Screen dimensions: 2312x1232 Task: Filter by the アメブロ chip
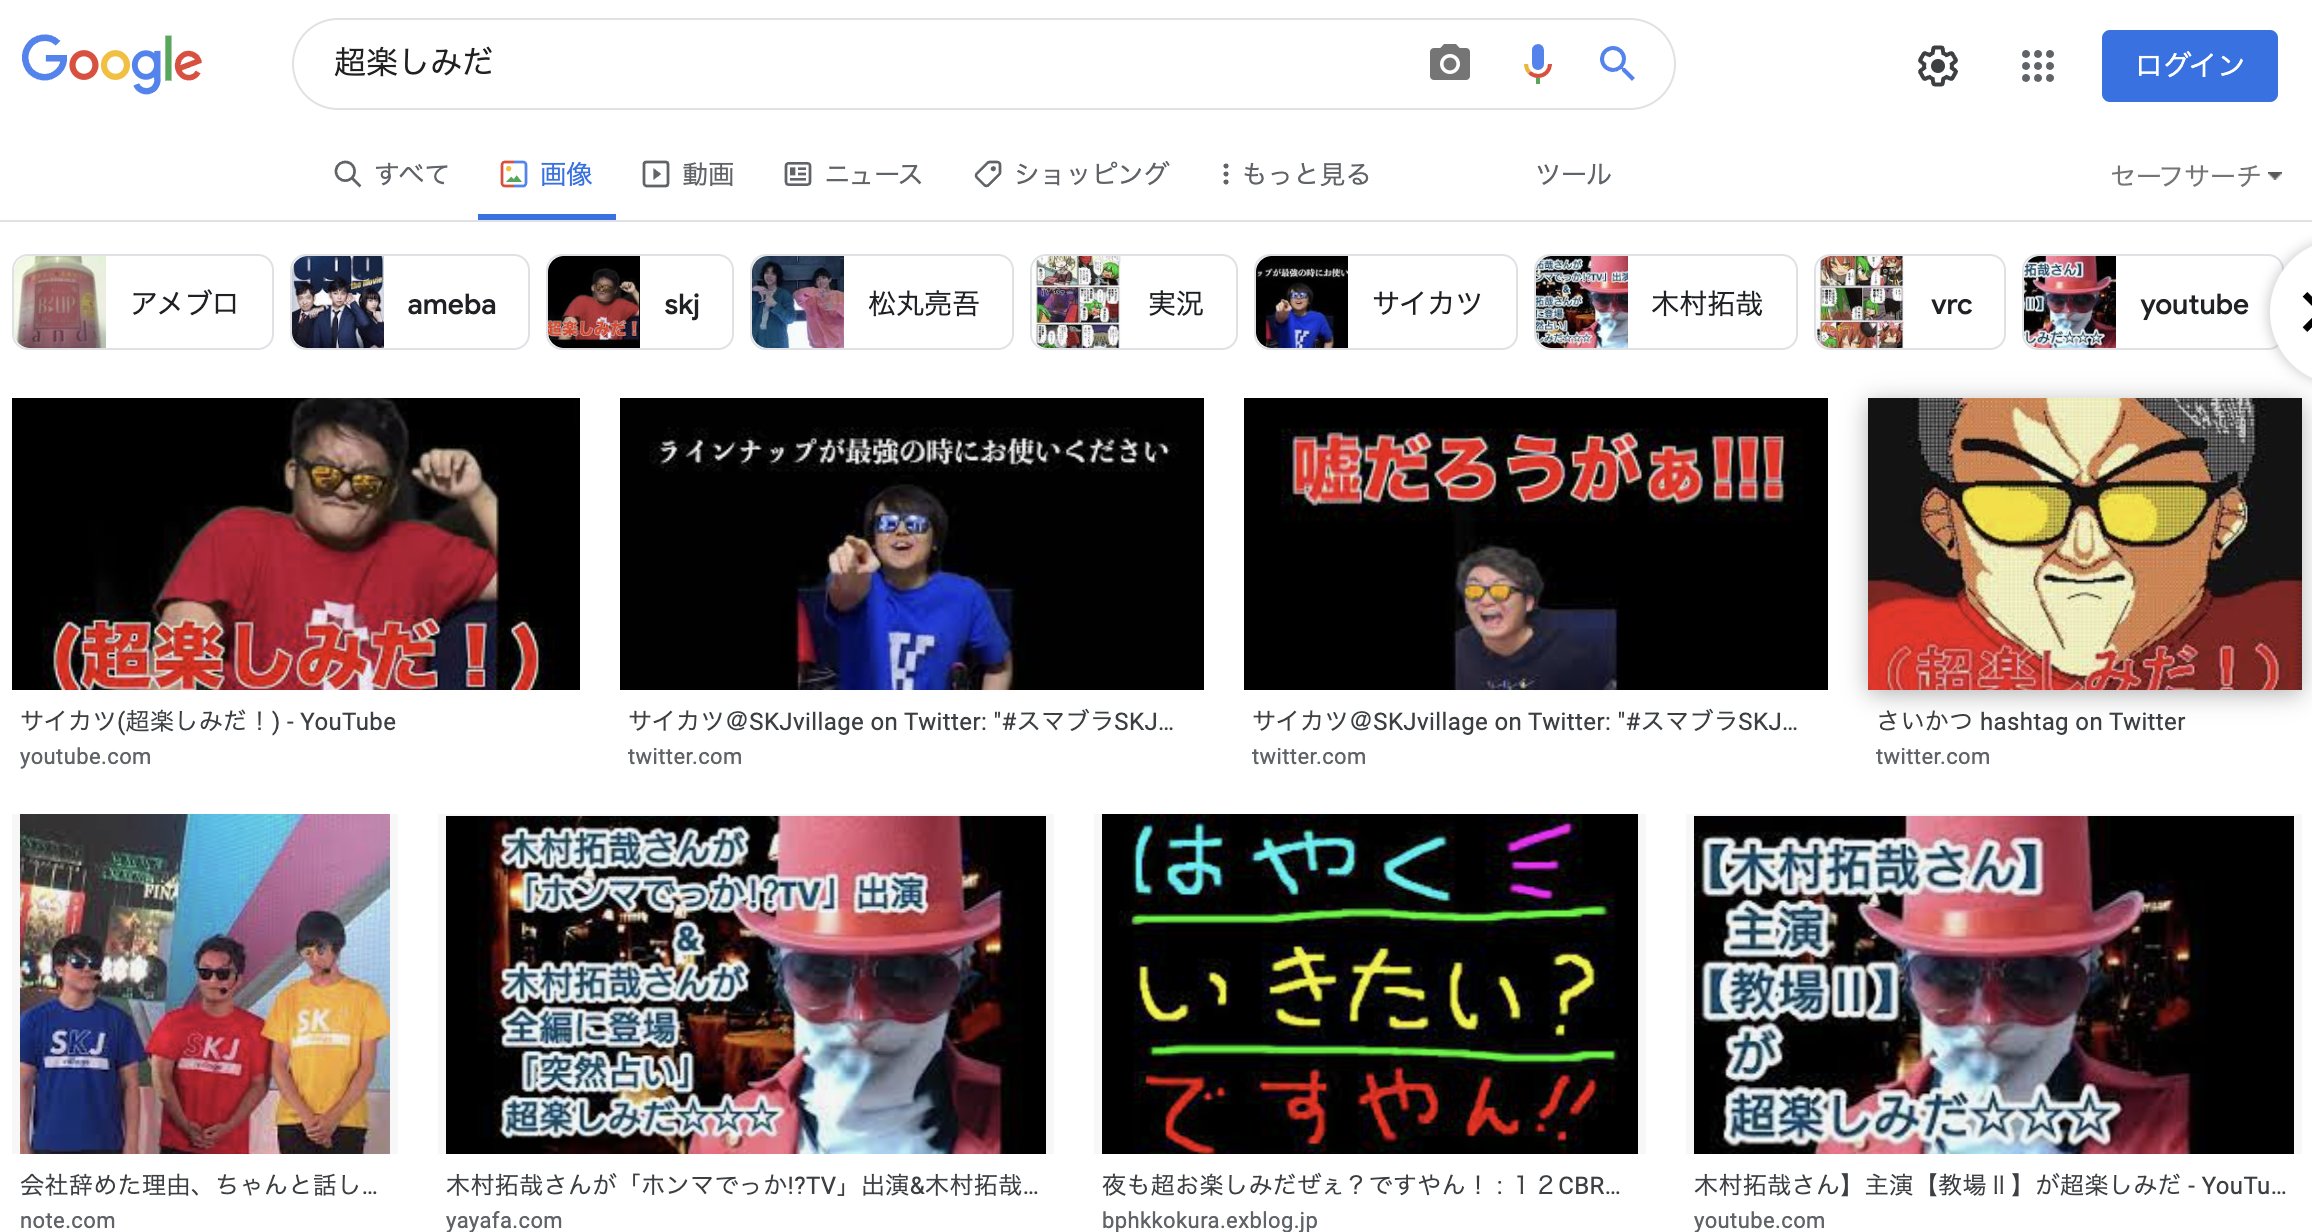click(143, 302)
